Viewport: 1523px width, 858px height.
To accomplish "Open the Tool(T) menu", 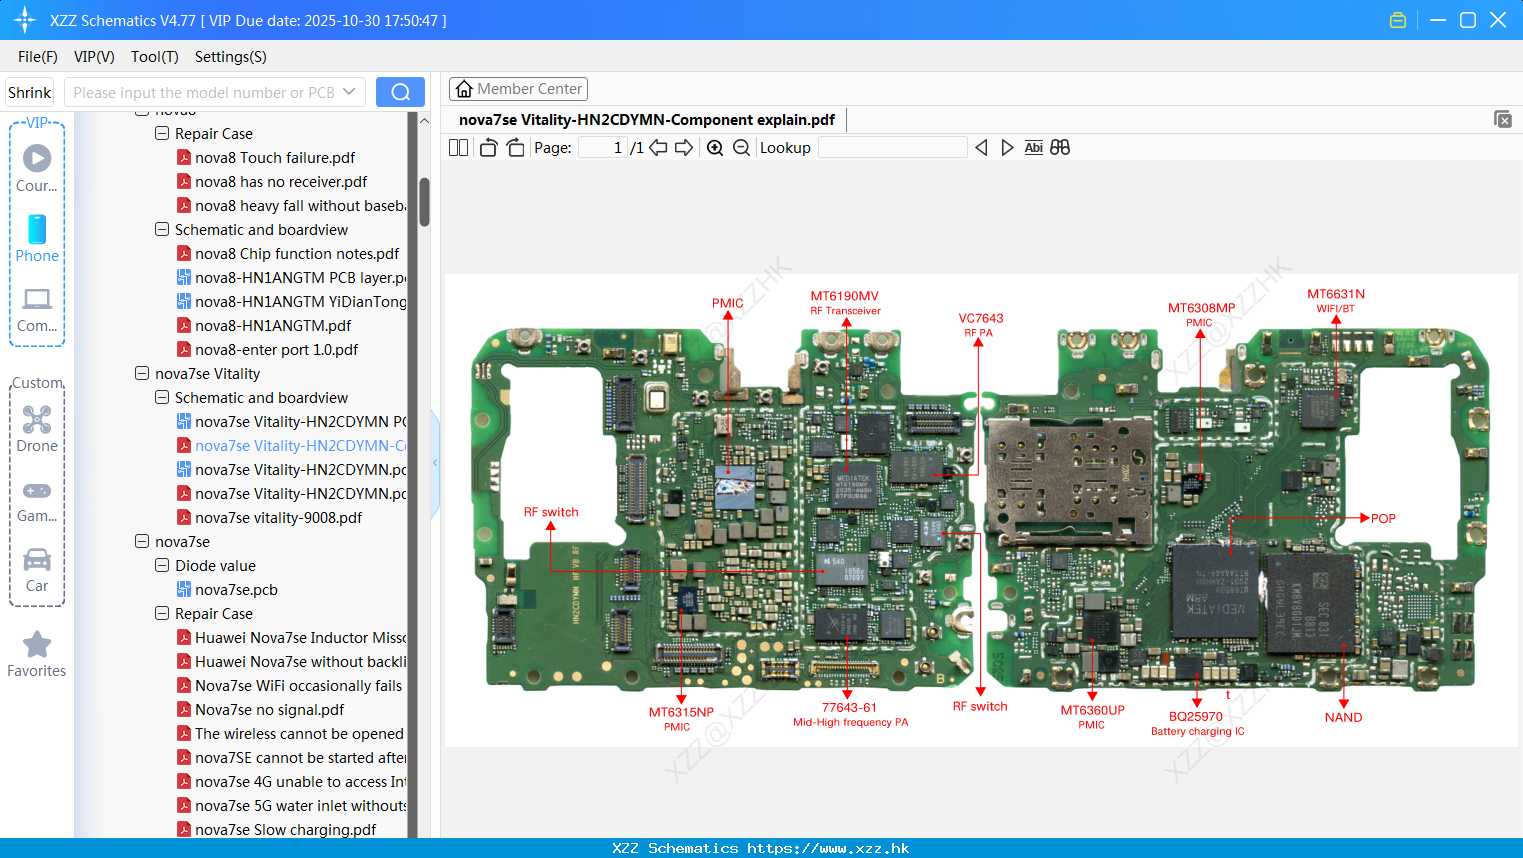I will (154, 57).
